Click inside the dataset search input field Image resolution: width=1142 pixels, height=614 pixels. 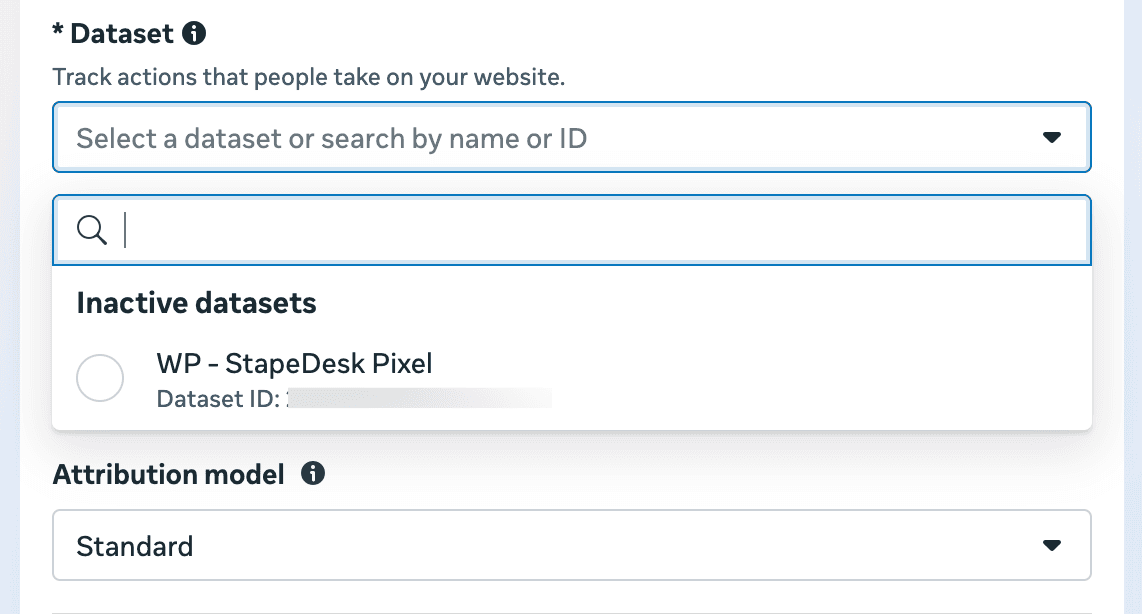(400, 229)
